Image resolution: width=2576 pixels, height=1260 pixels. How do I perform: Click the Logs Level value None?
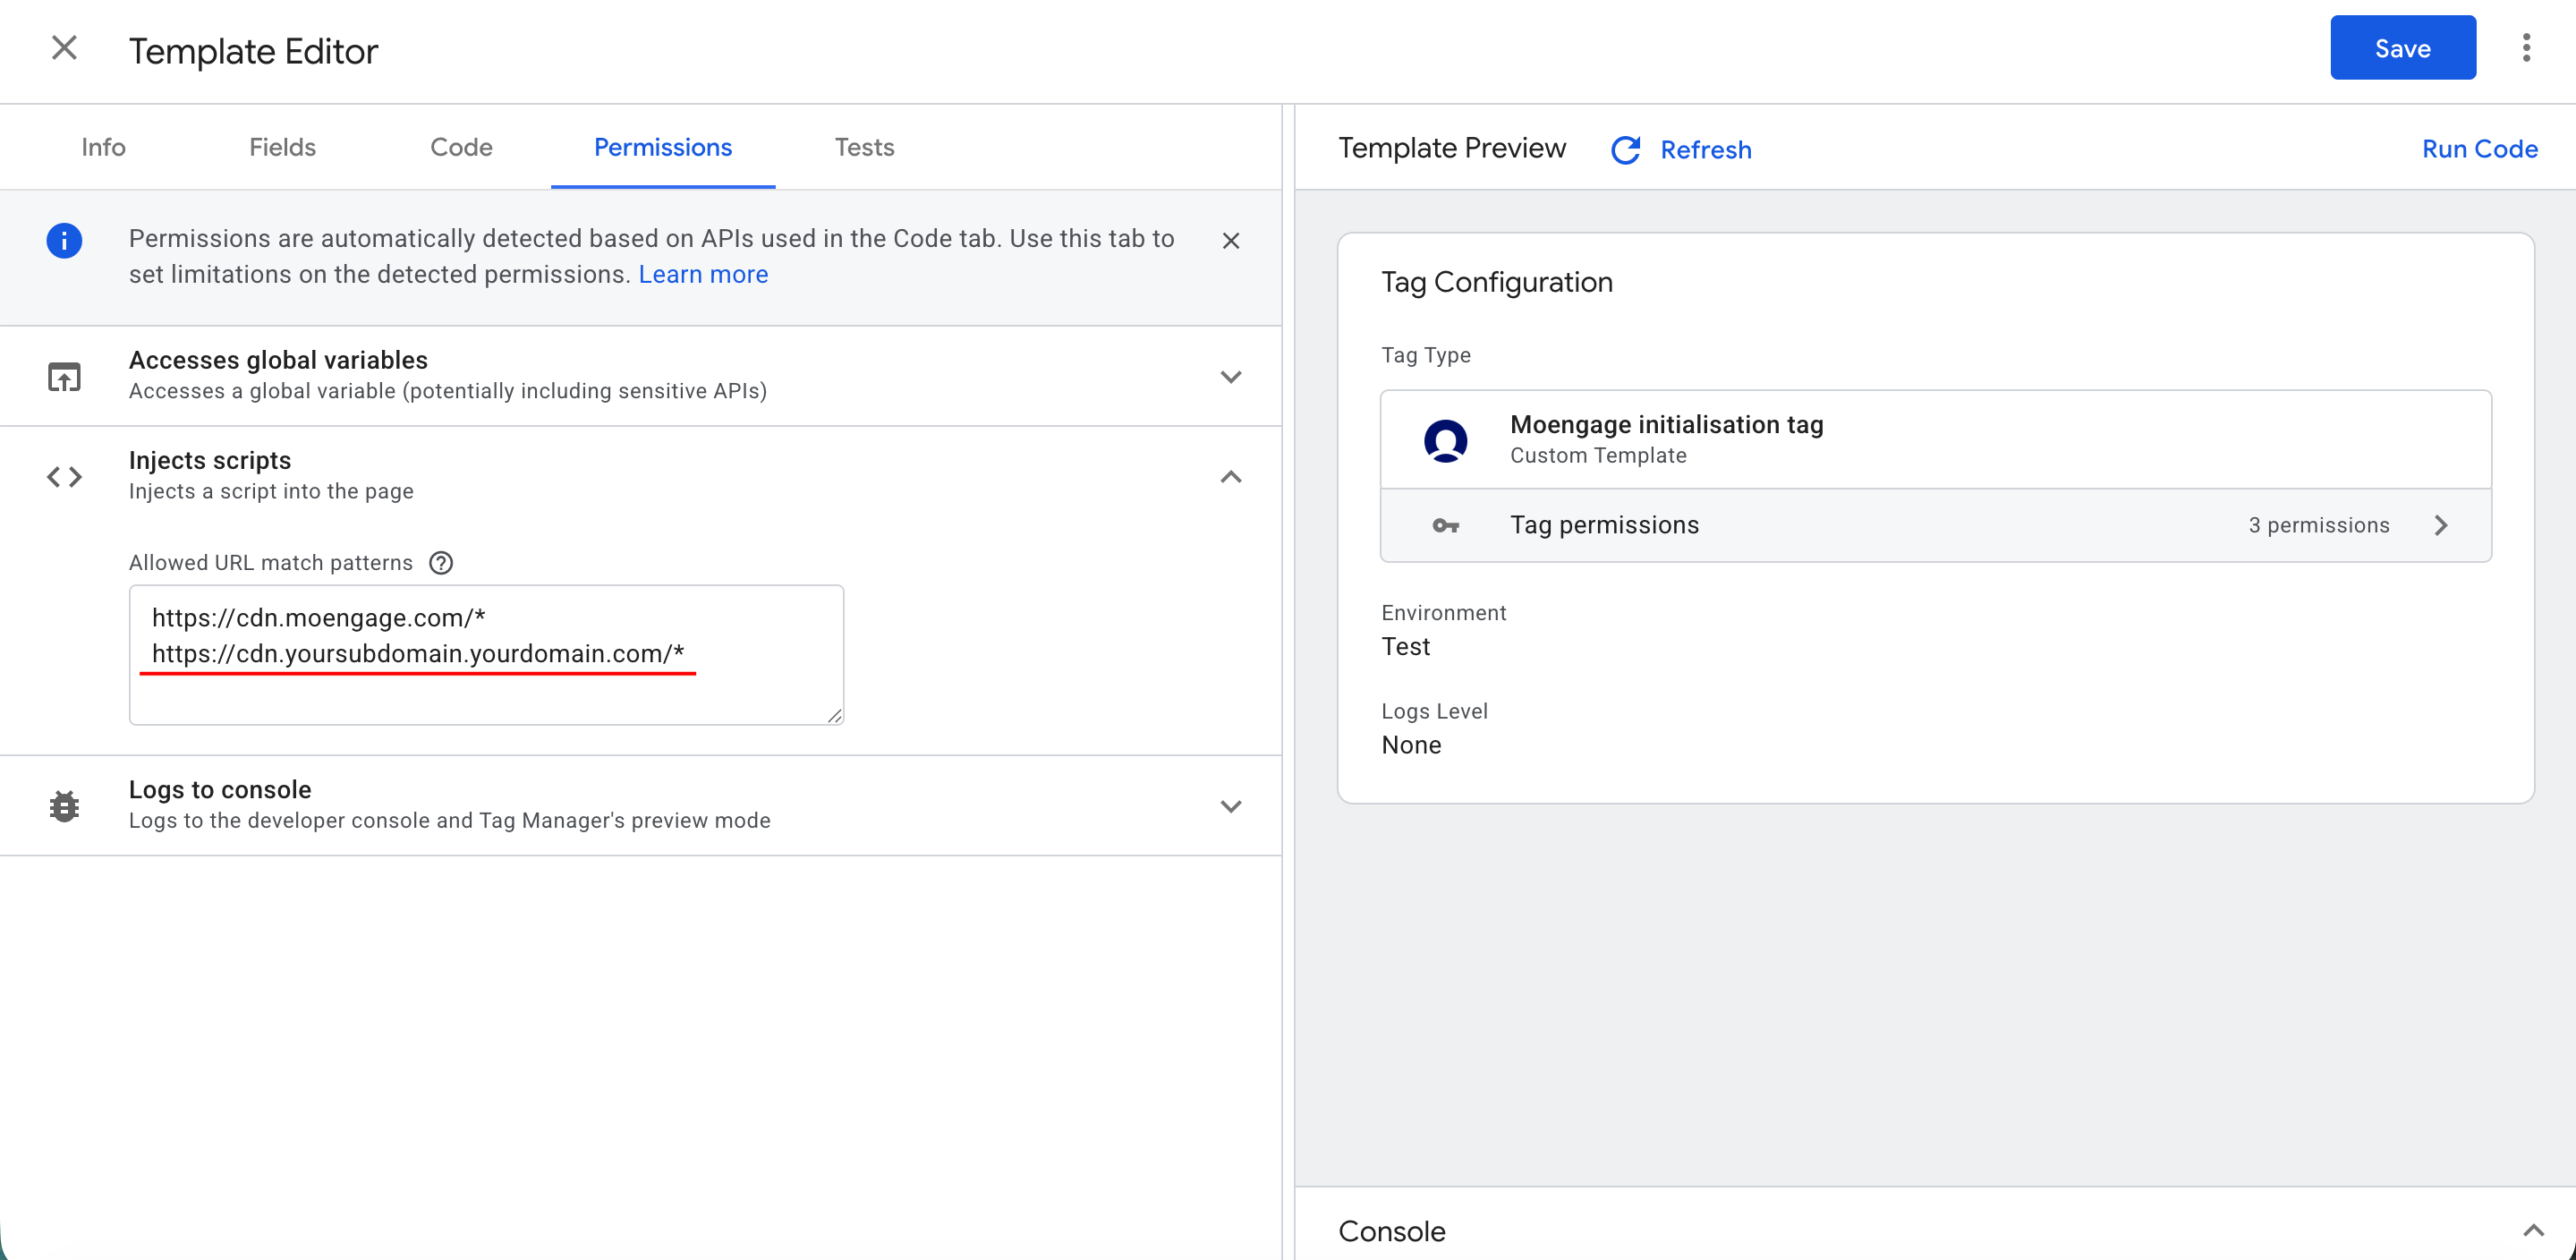[x=1411, y=746]
